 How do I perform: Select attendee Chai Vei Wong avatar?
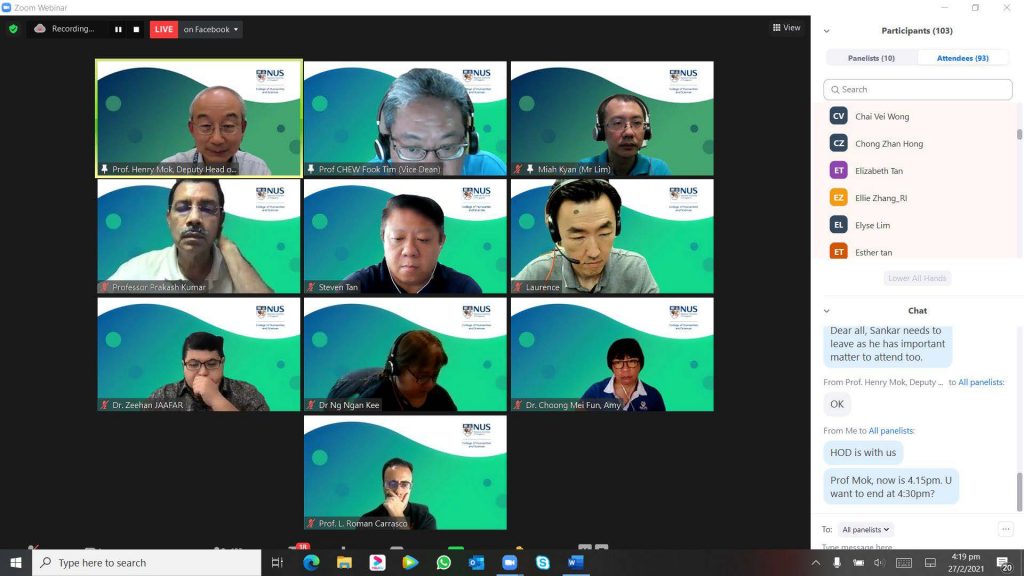tap(838, 116)
